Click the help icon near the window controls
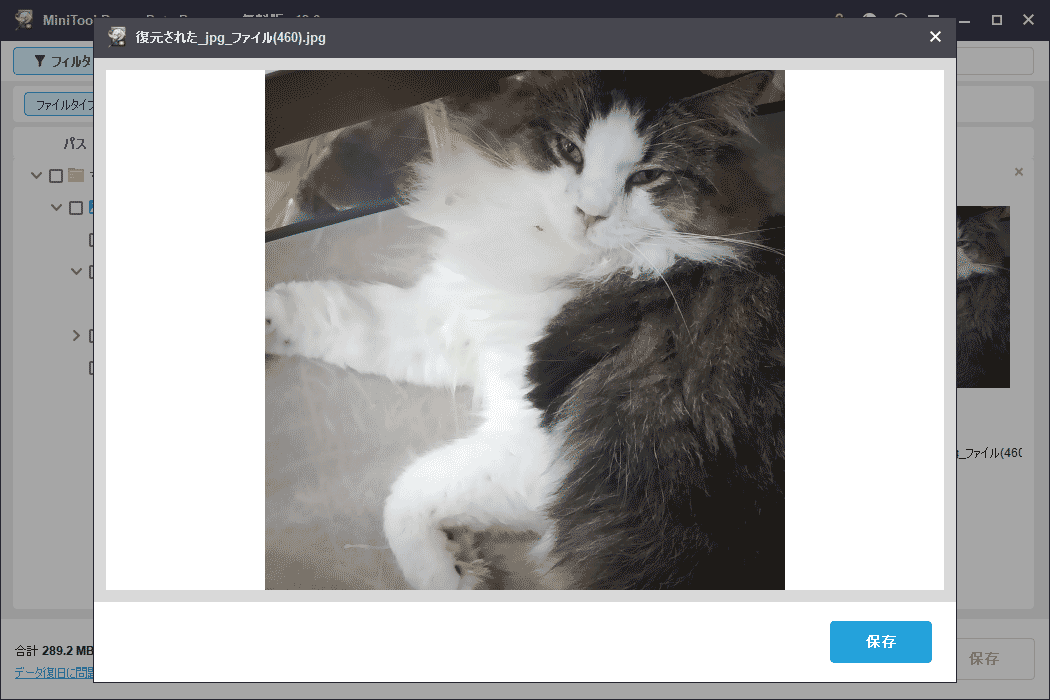This screenshot has width=1050, height=700. [x=900, y=19]
